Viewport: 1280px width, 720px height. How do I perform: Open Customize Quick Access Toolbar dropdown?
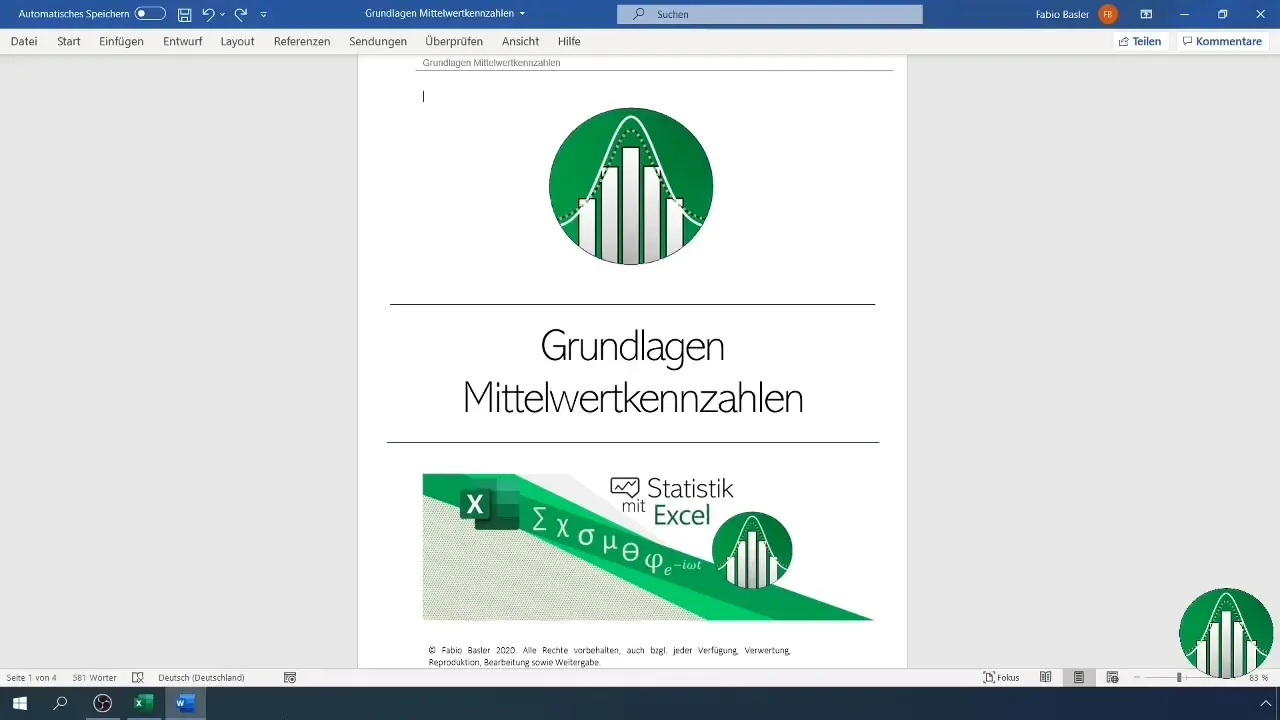263,15
